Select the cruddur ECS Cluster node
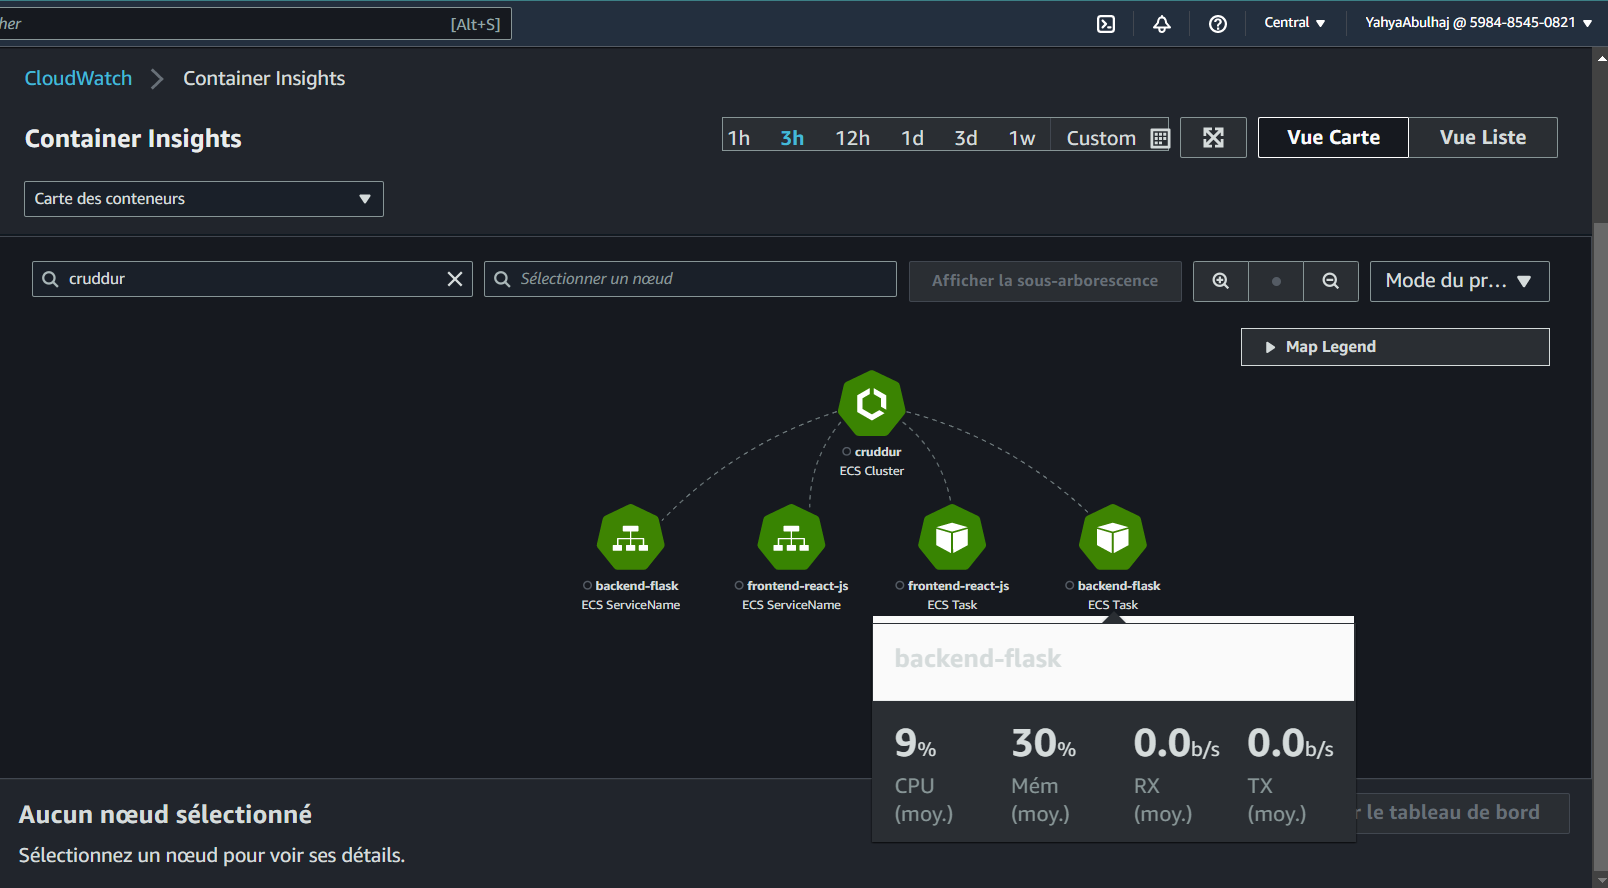Screen dimensions: 1608x888 tap(871, 403)
